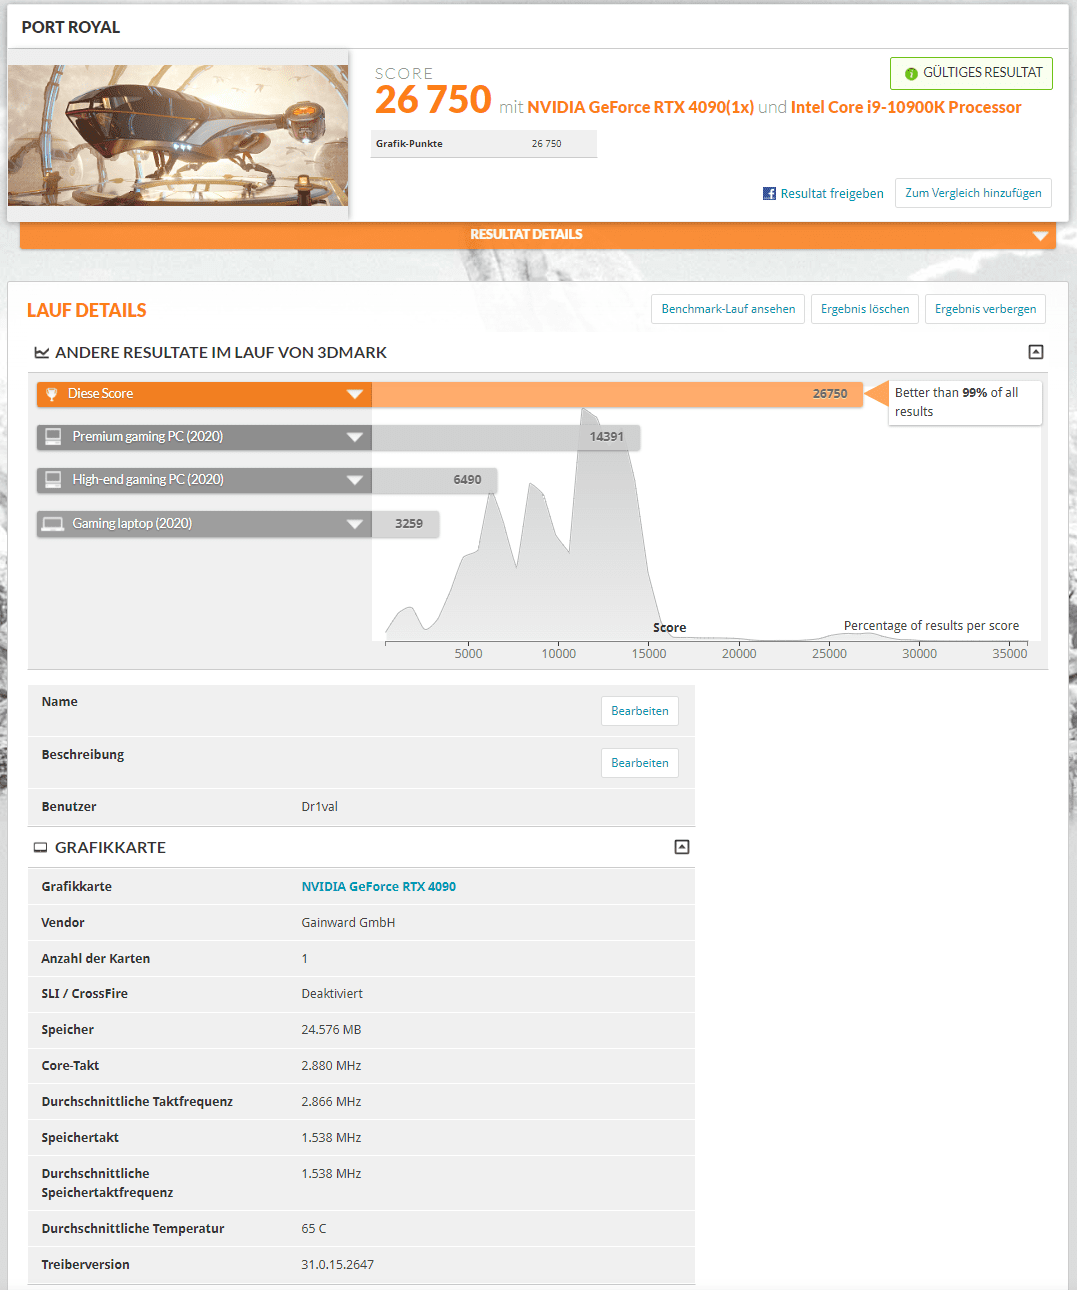Click the Anzahl der Karten label
Image resolution: width=1077 pixels, height=1290 pixels.
96,959
